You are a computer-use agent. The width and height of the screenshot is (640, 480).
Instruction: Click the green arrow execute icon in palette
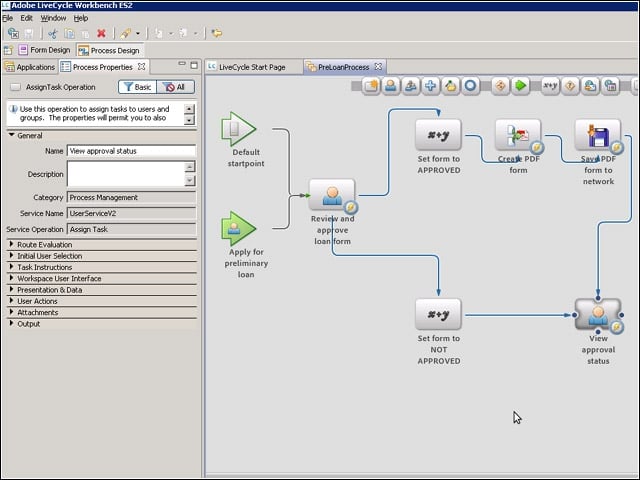point(520,86)
